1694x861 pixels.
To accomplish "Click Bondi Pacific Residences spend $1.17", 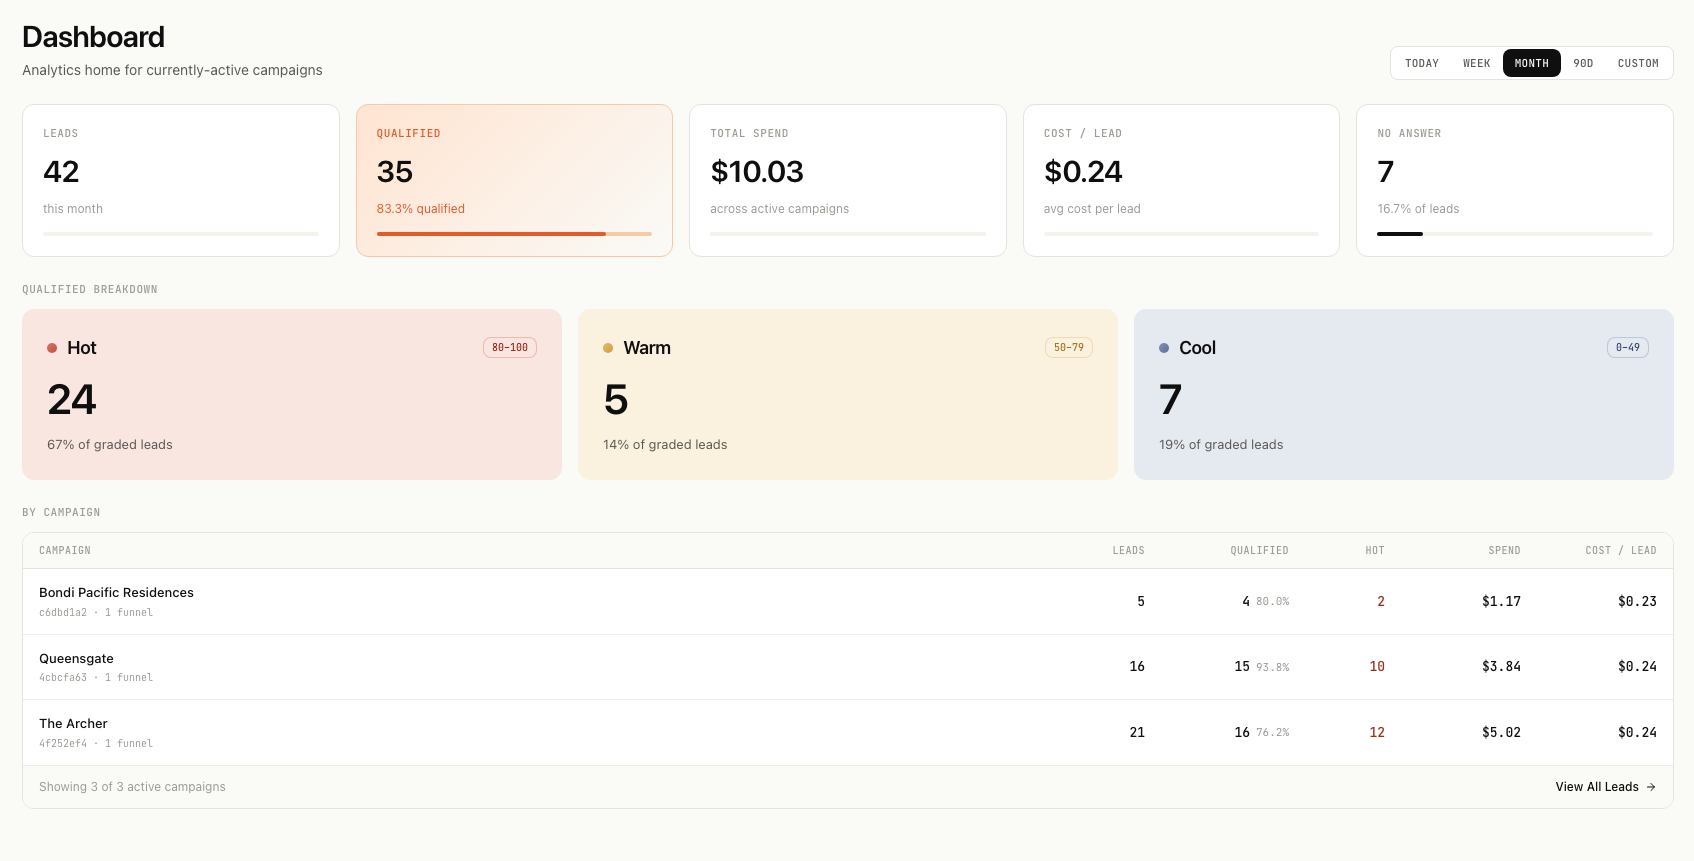I will (1501, 602).
